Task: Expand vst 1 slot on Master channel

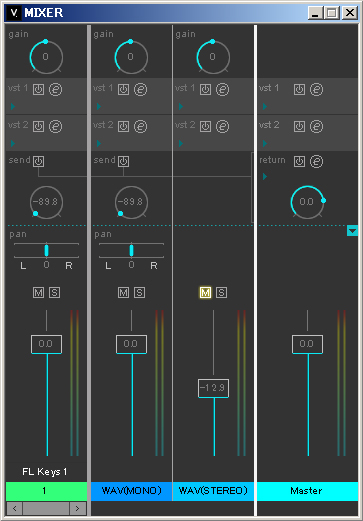Action: (x=265, y=106)
